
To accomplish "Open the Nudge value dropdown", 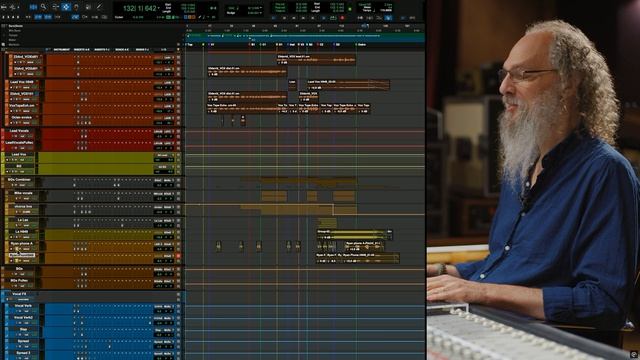I will (x=261, y=13).
